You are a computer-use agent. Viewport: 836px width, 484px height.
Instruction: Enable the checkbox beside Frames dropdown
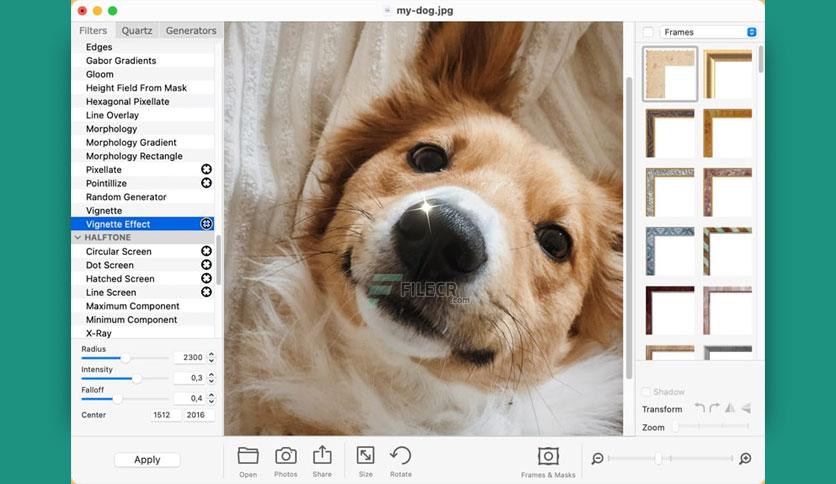pyautogui.click(x=648, y=32)
